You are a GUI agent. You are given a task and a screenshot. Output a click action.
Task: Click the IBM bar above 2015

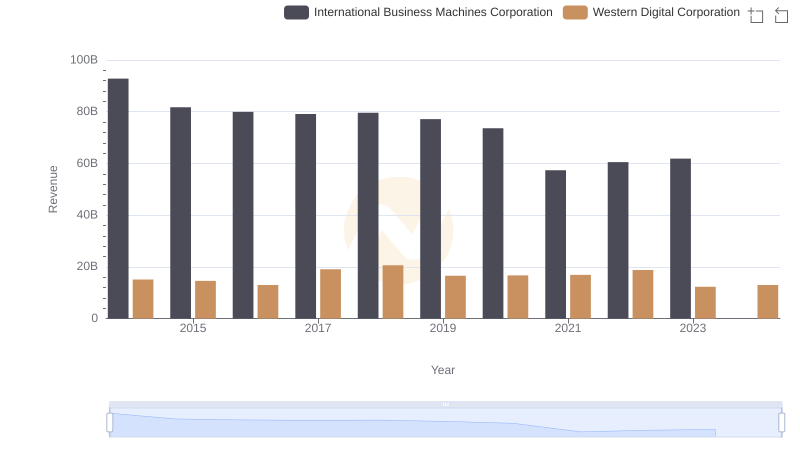tap(181, 213)
